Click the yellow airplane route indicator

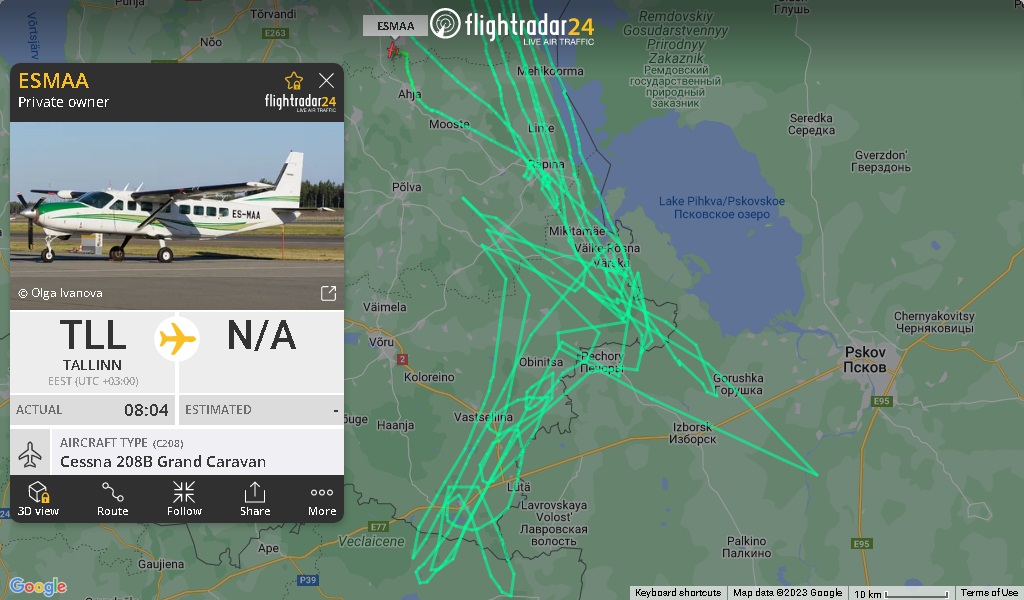pyautogui.click(x=177, y=339)
